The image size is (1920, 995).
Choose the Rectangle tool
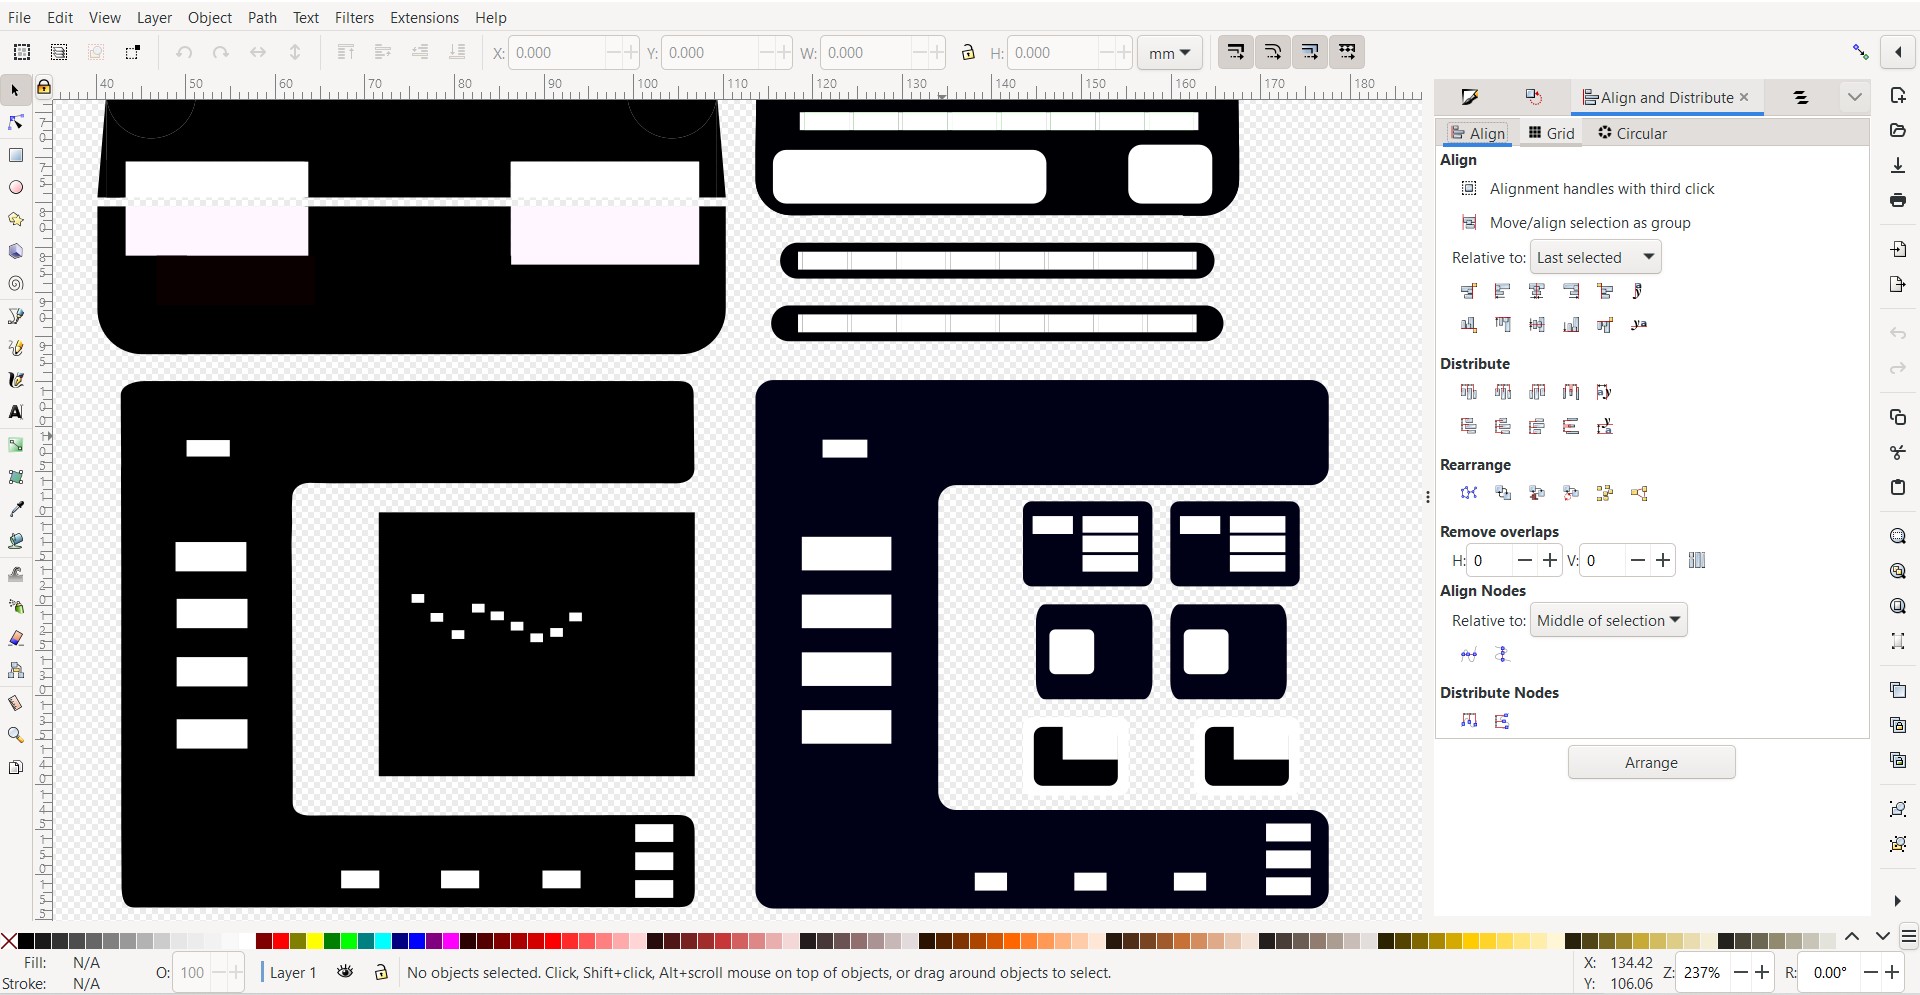tap(15, 155)
